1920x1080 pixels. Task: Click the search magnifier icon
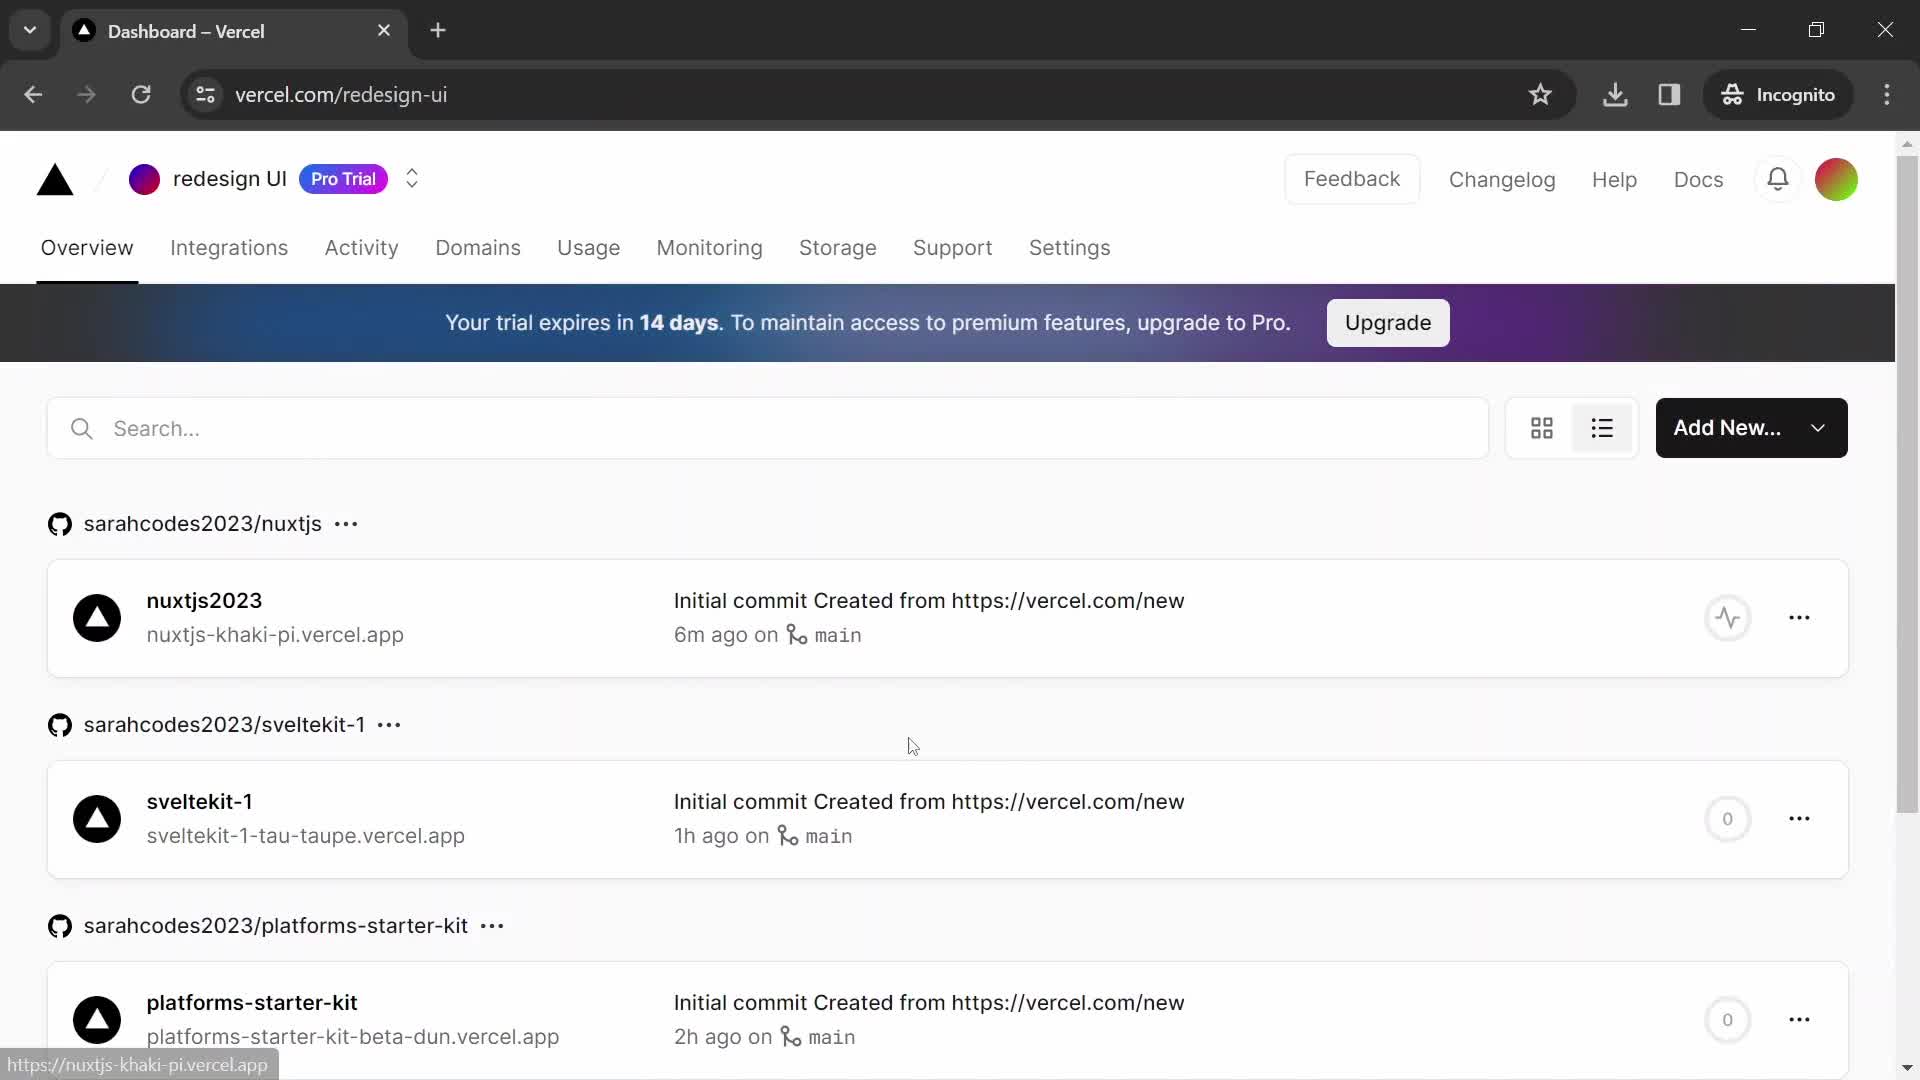pyautogui.click(x=82, y=429)
